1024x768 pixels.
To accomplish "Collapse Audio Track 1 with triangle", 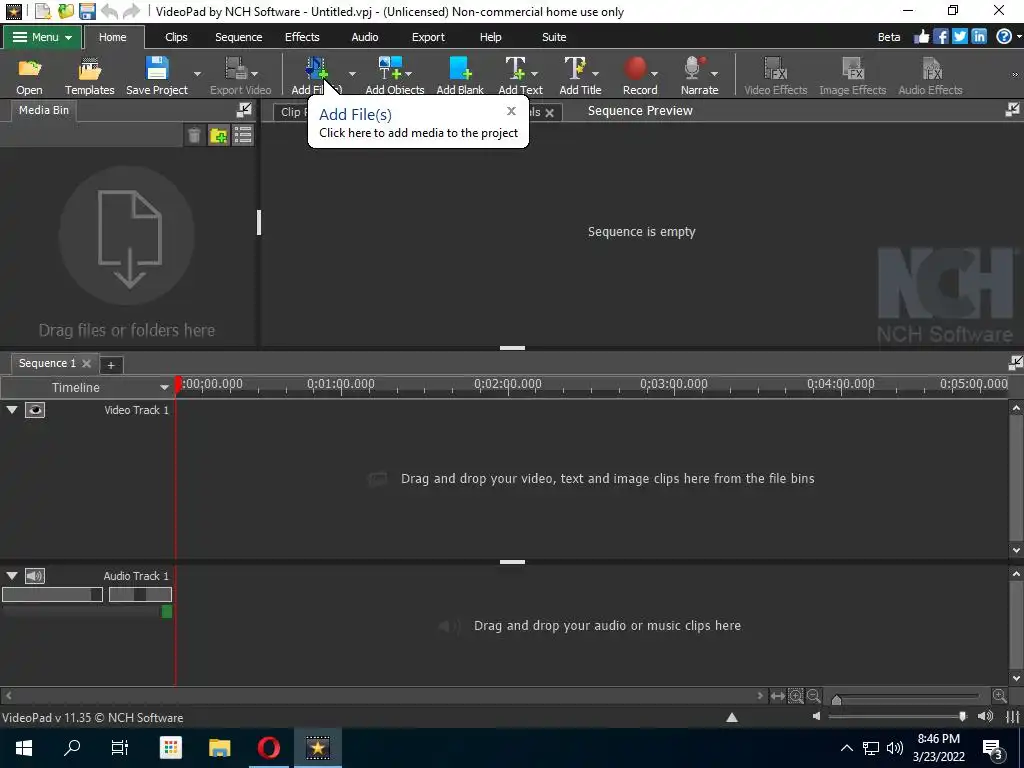I will (12, 576).
